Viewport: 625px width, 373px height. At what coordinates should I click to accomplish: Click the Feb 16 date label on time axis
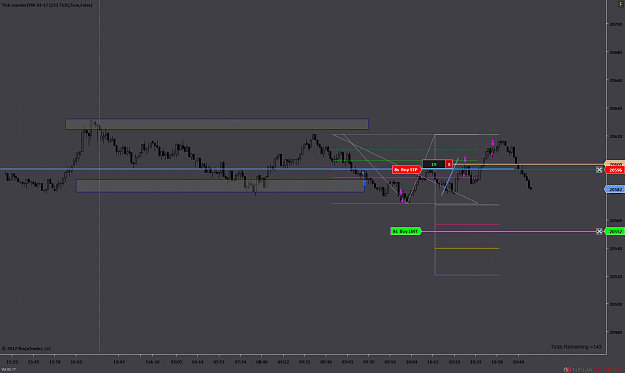click(153, 362)
